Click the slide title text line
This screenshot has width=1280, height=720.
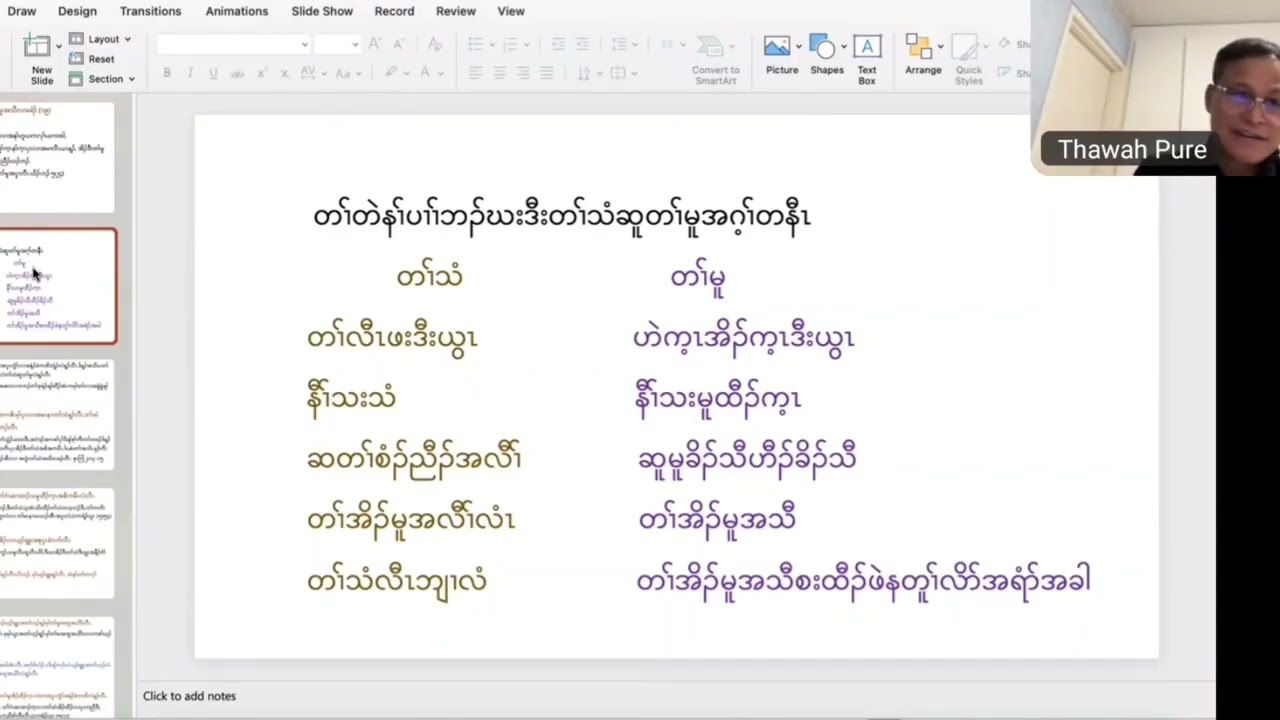pyautogui.click(x=561, y=217)
